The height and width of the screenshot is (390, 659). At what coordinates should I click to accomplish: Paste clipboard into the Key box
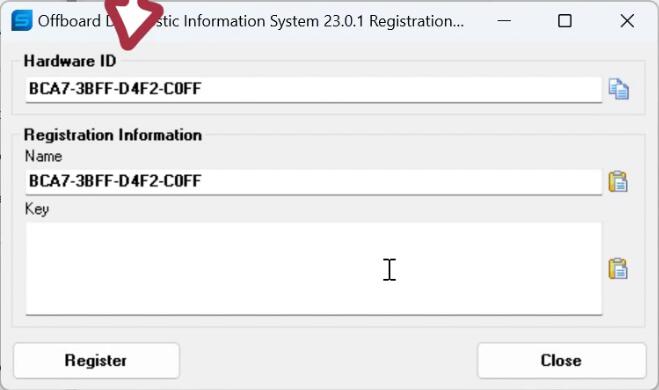pyautogui.click(x=618, y=269)
